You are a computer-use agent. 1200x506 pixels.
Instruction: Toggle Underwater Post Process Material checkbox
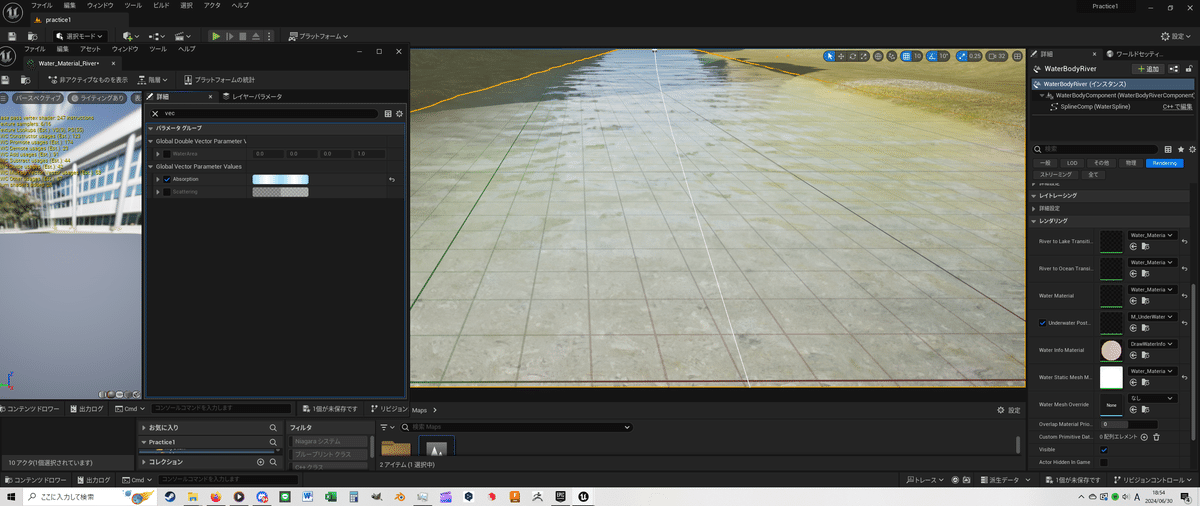click(x=1043, y=323)
